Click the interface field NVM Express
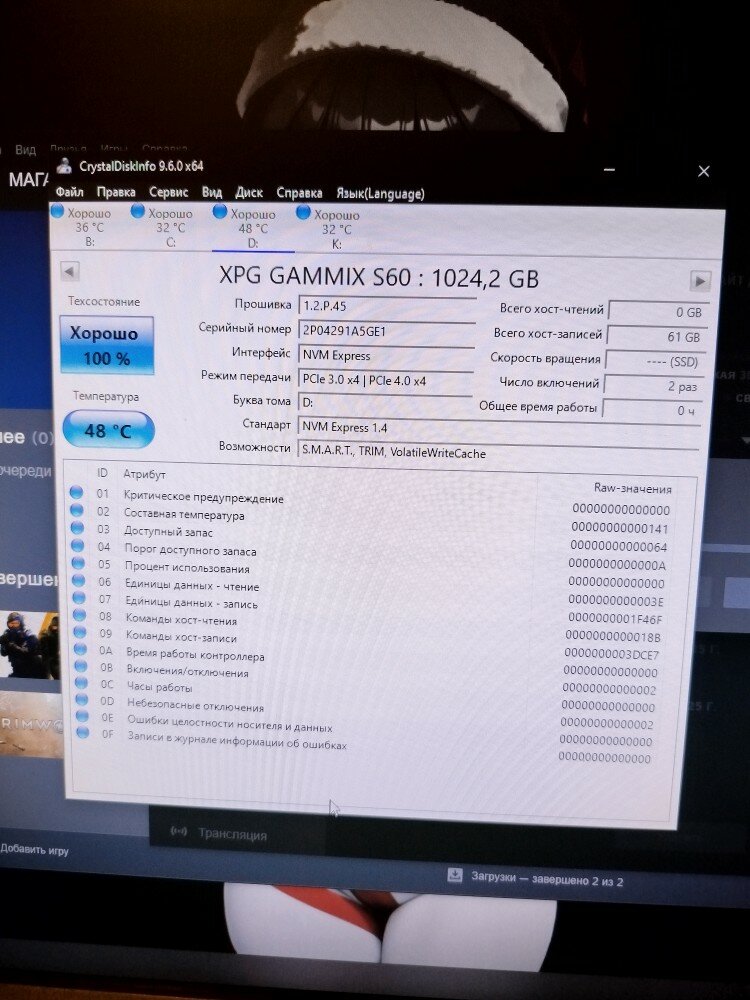 [385, 355]
